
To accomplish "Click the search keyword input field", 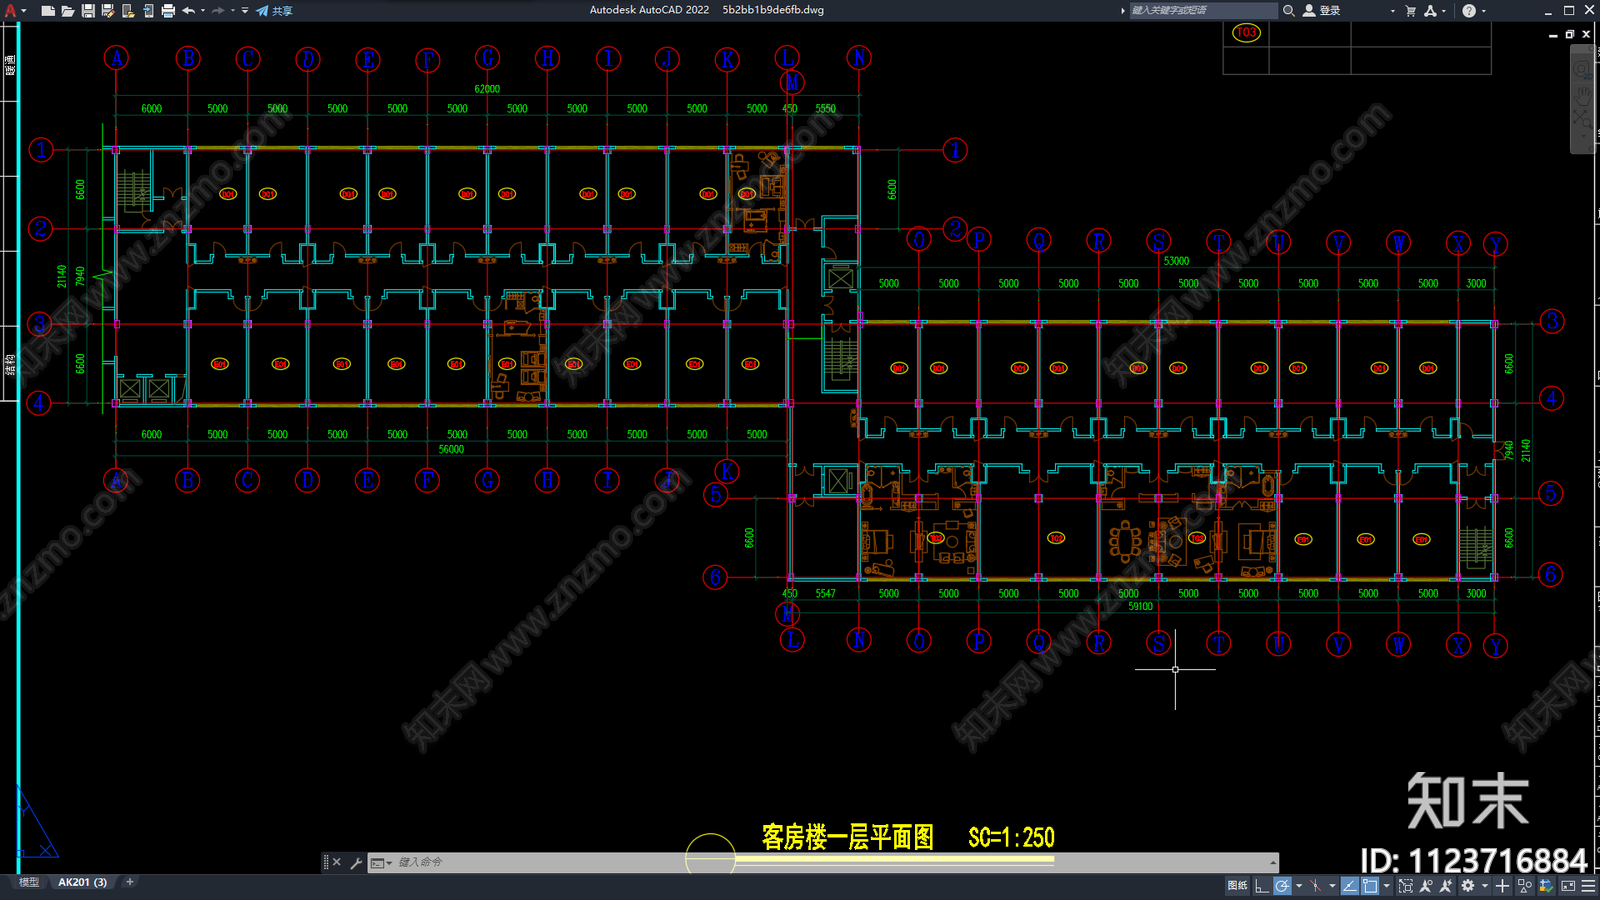I will point(1203,10).
